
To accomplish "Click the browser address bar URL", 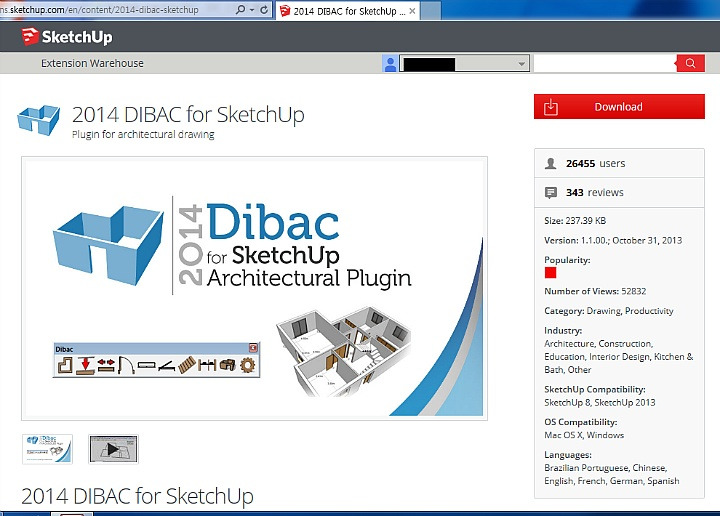I will coord(100,10).
